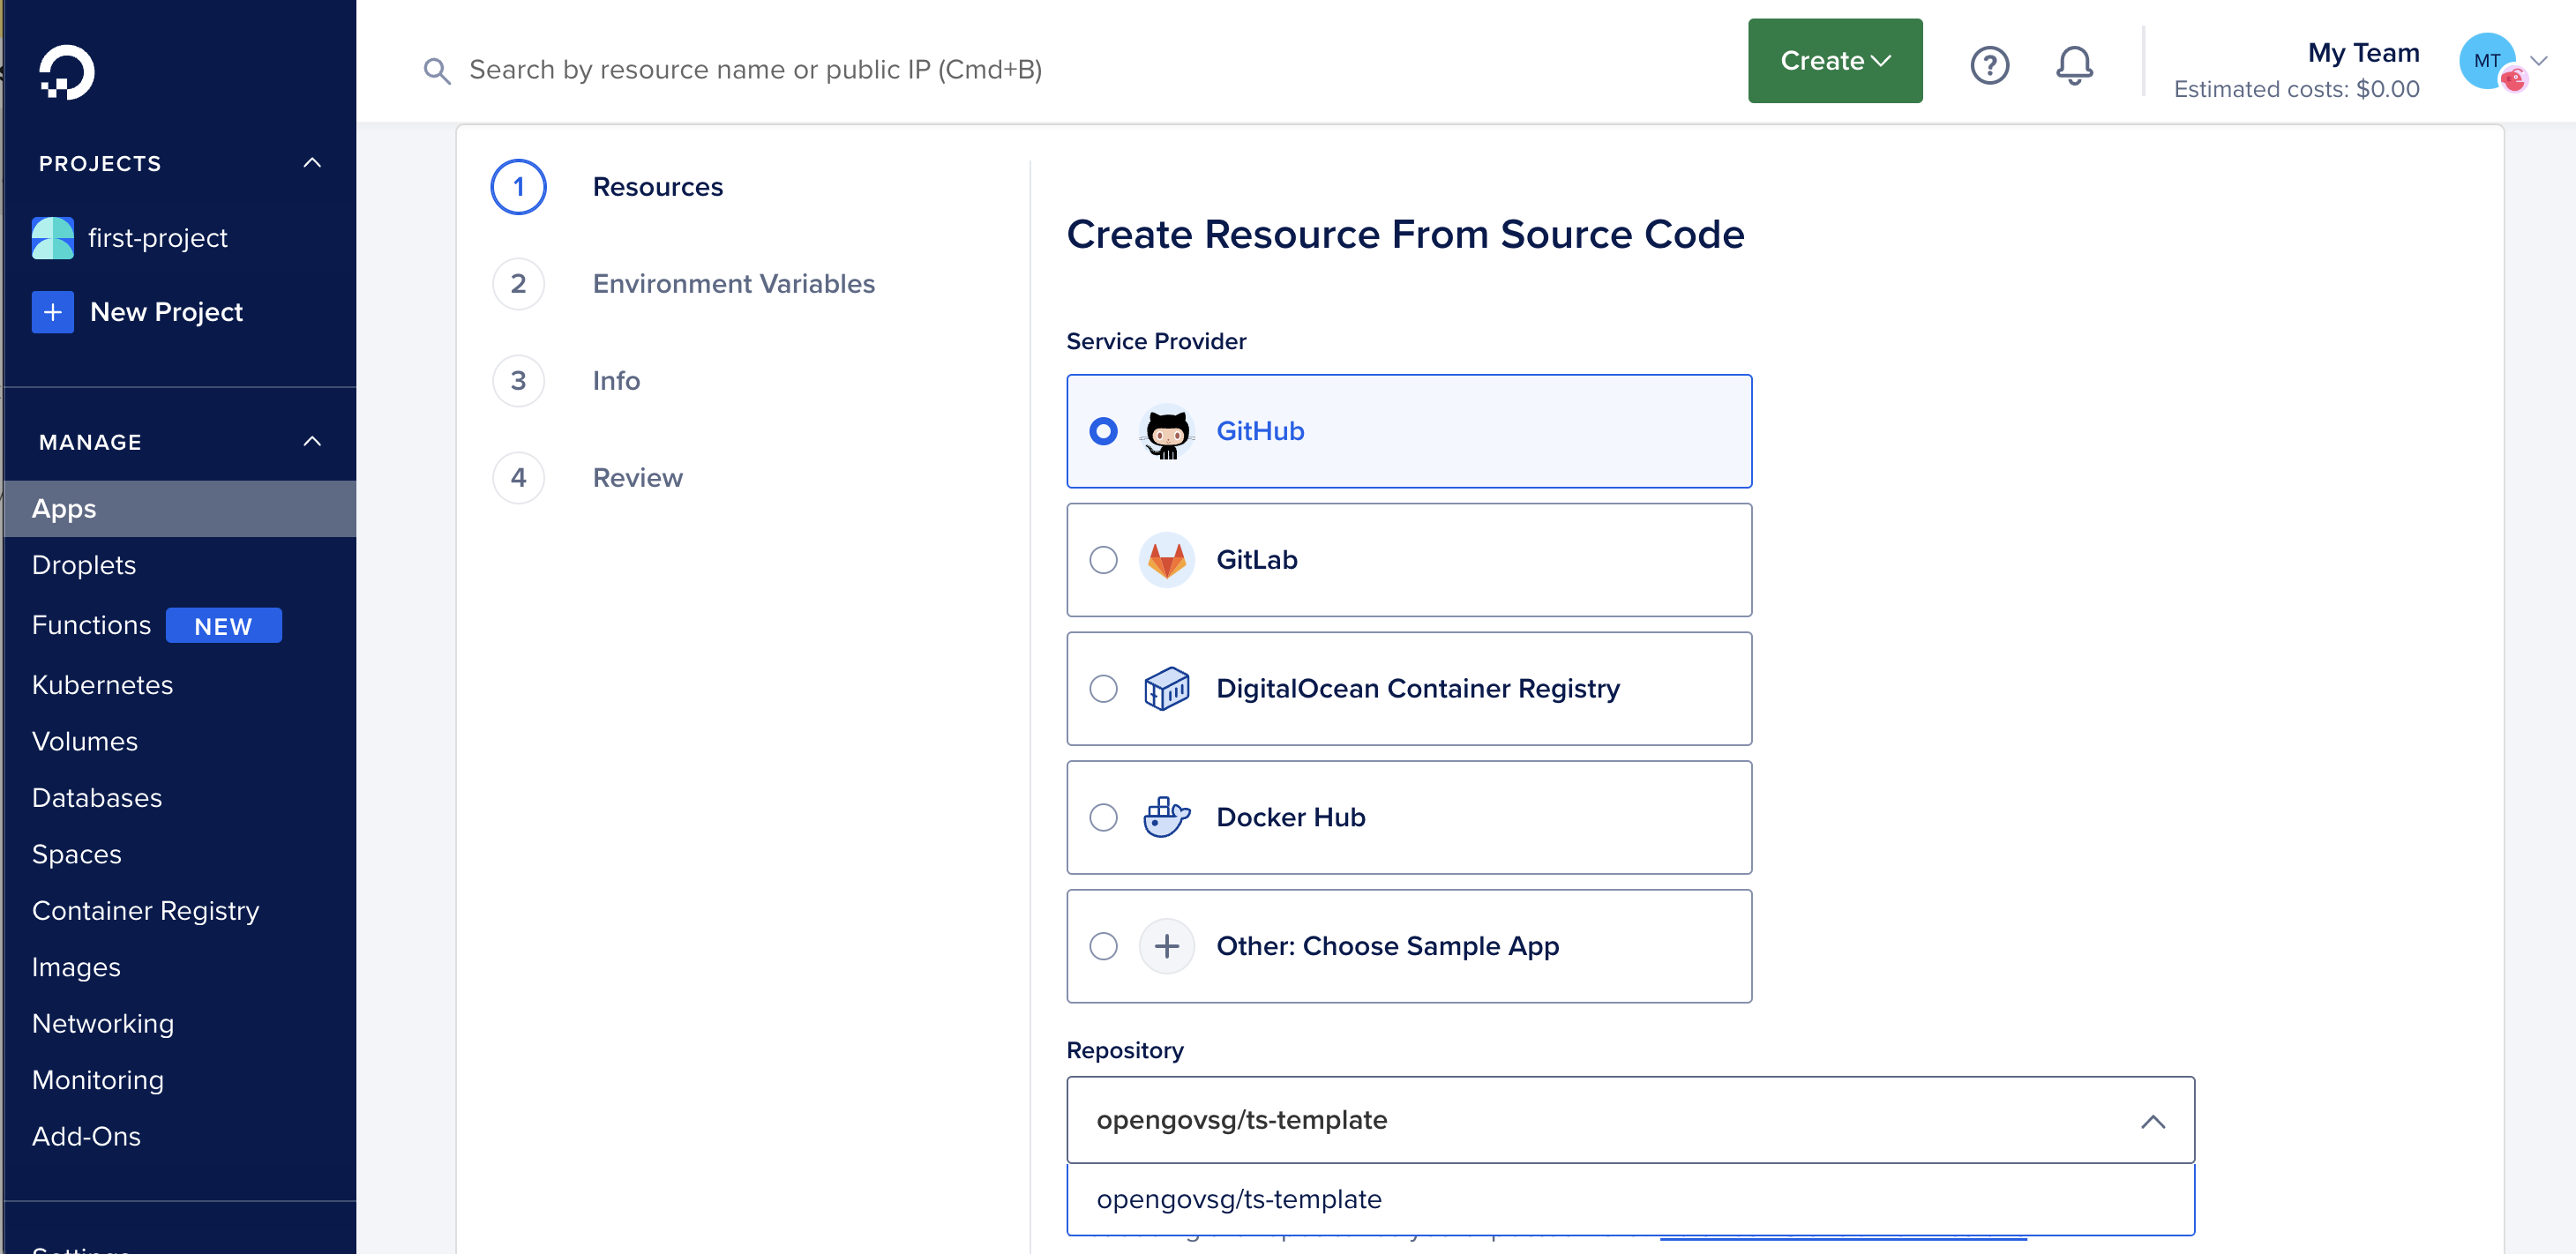Click the DigitalOcean logo icon

66,72
